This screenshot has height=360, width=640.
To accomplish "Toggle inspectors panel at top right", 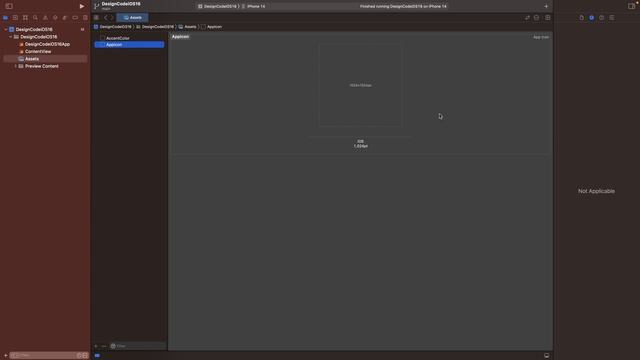I will pyautogui.click(x=631, y=6).
